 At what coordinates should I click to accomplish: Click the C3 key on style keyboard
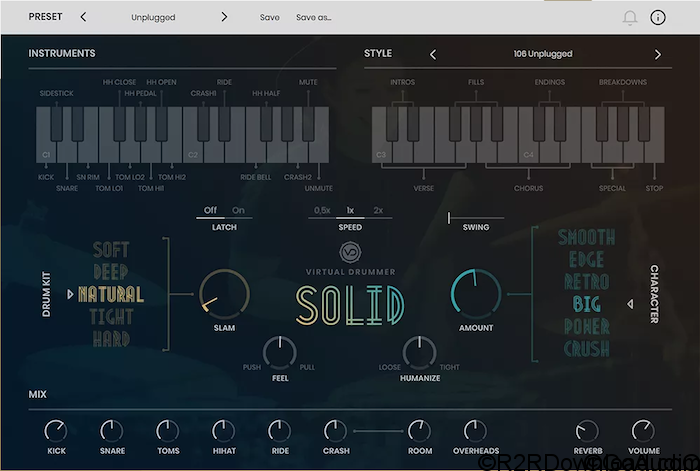tap(381, 152)
